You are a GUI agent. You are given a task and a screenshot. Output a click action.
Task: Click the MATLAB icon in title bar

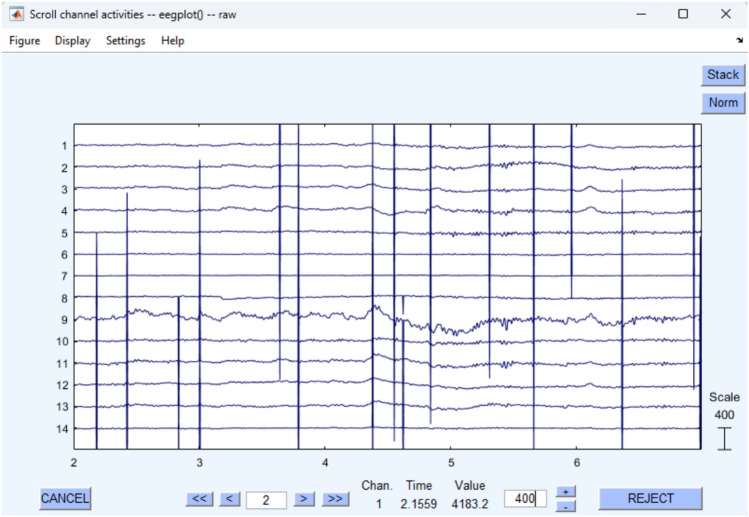pyautogui.click(x=17, y=14)
